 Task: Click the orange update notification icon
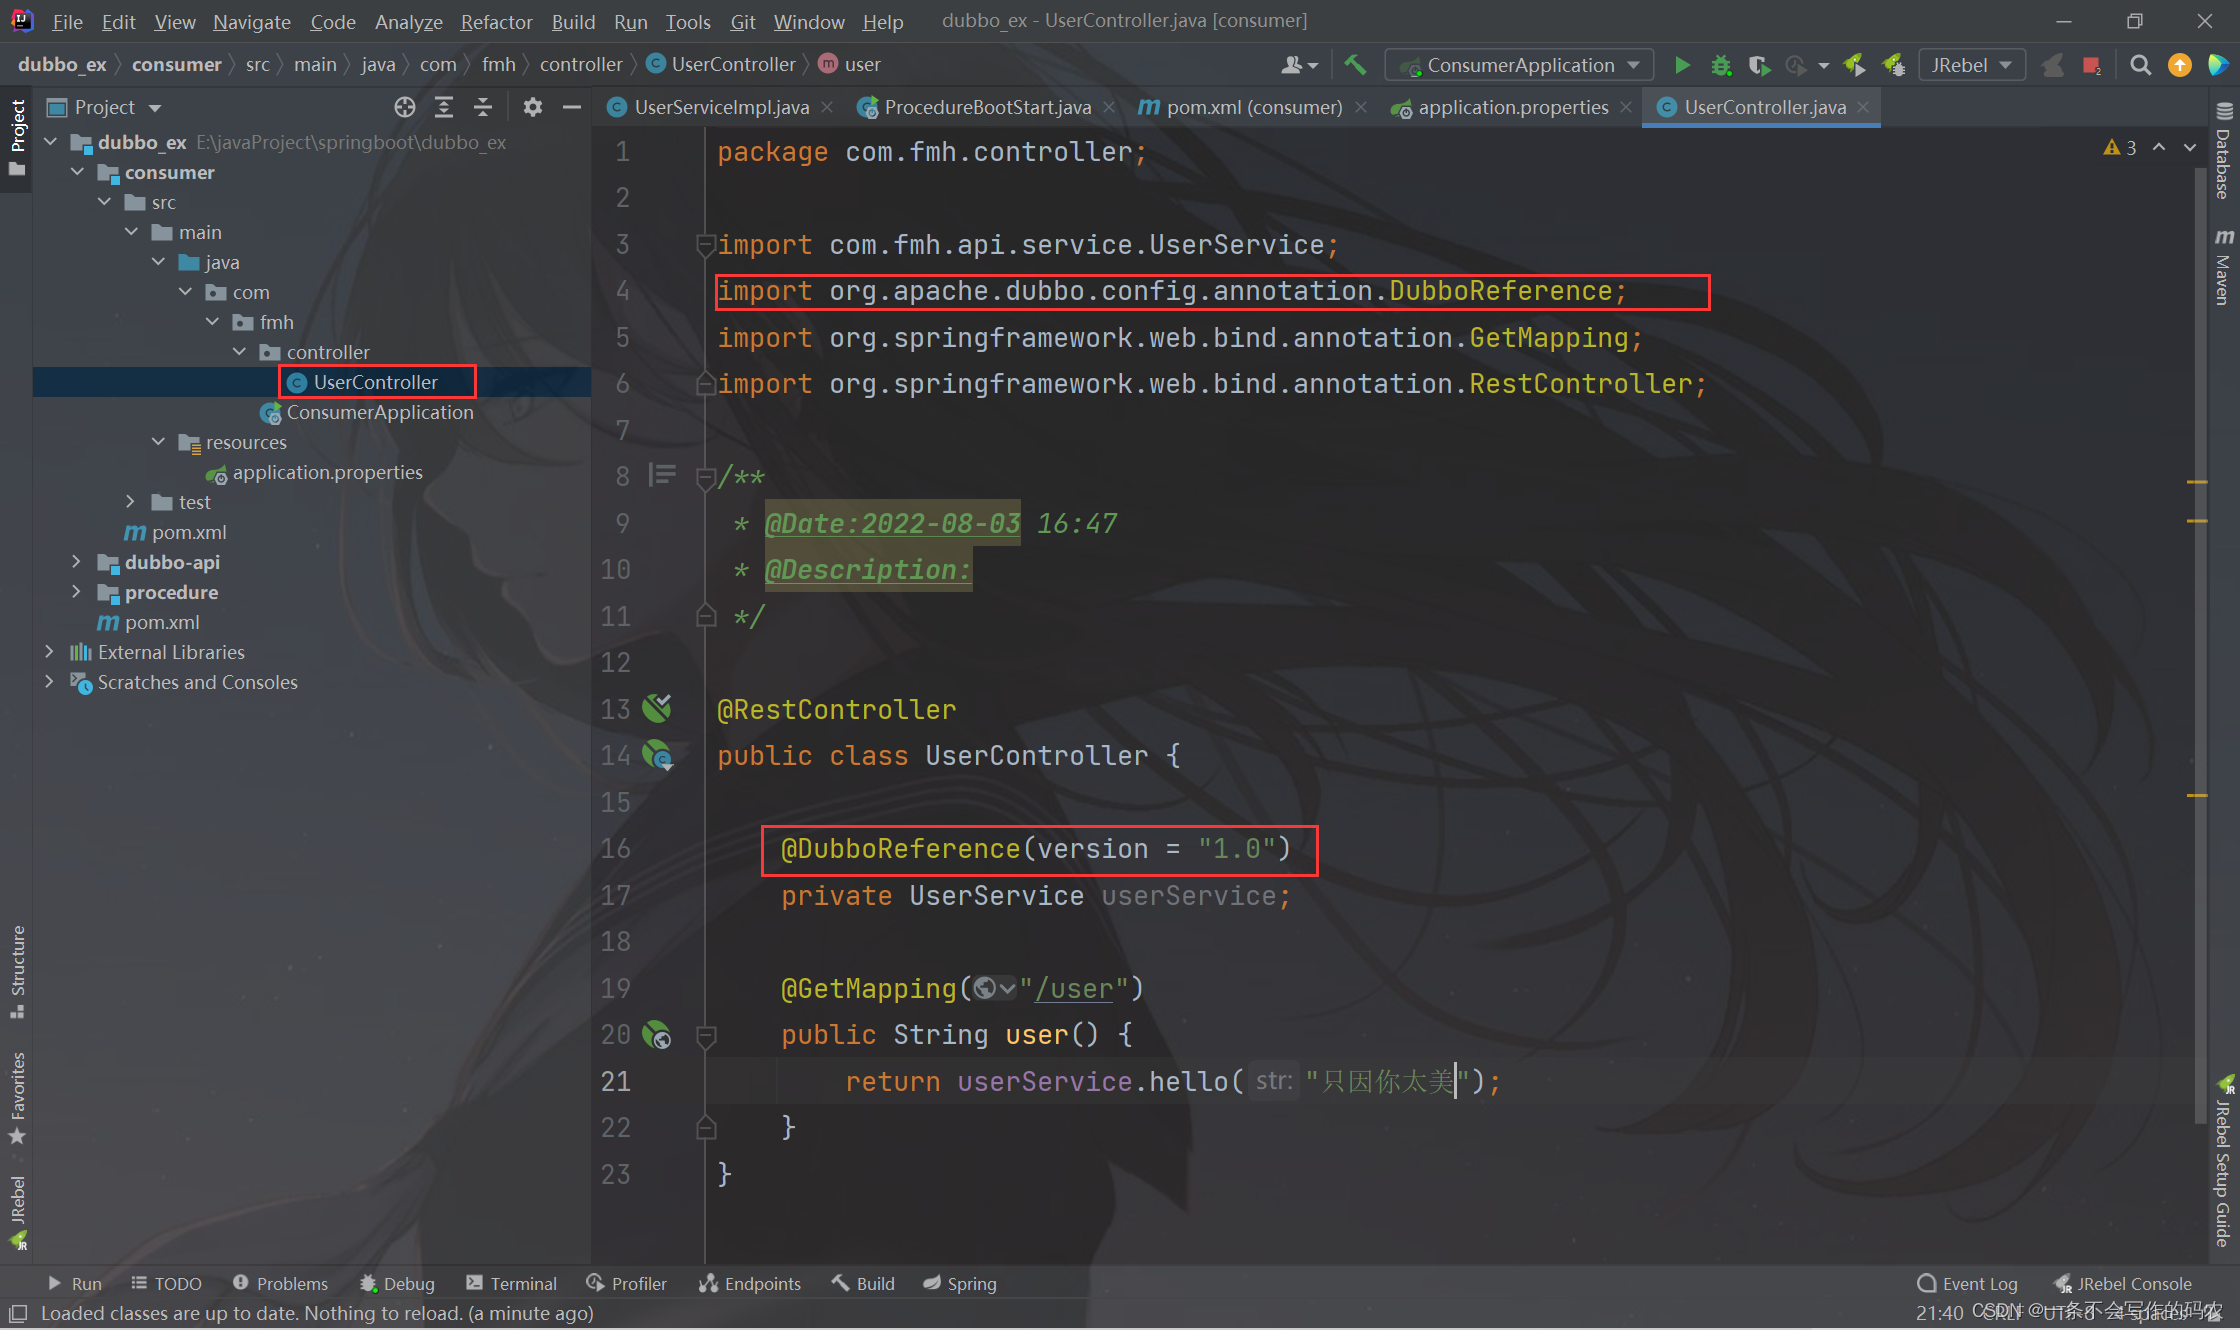[x=2179, y=64]
